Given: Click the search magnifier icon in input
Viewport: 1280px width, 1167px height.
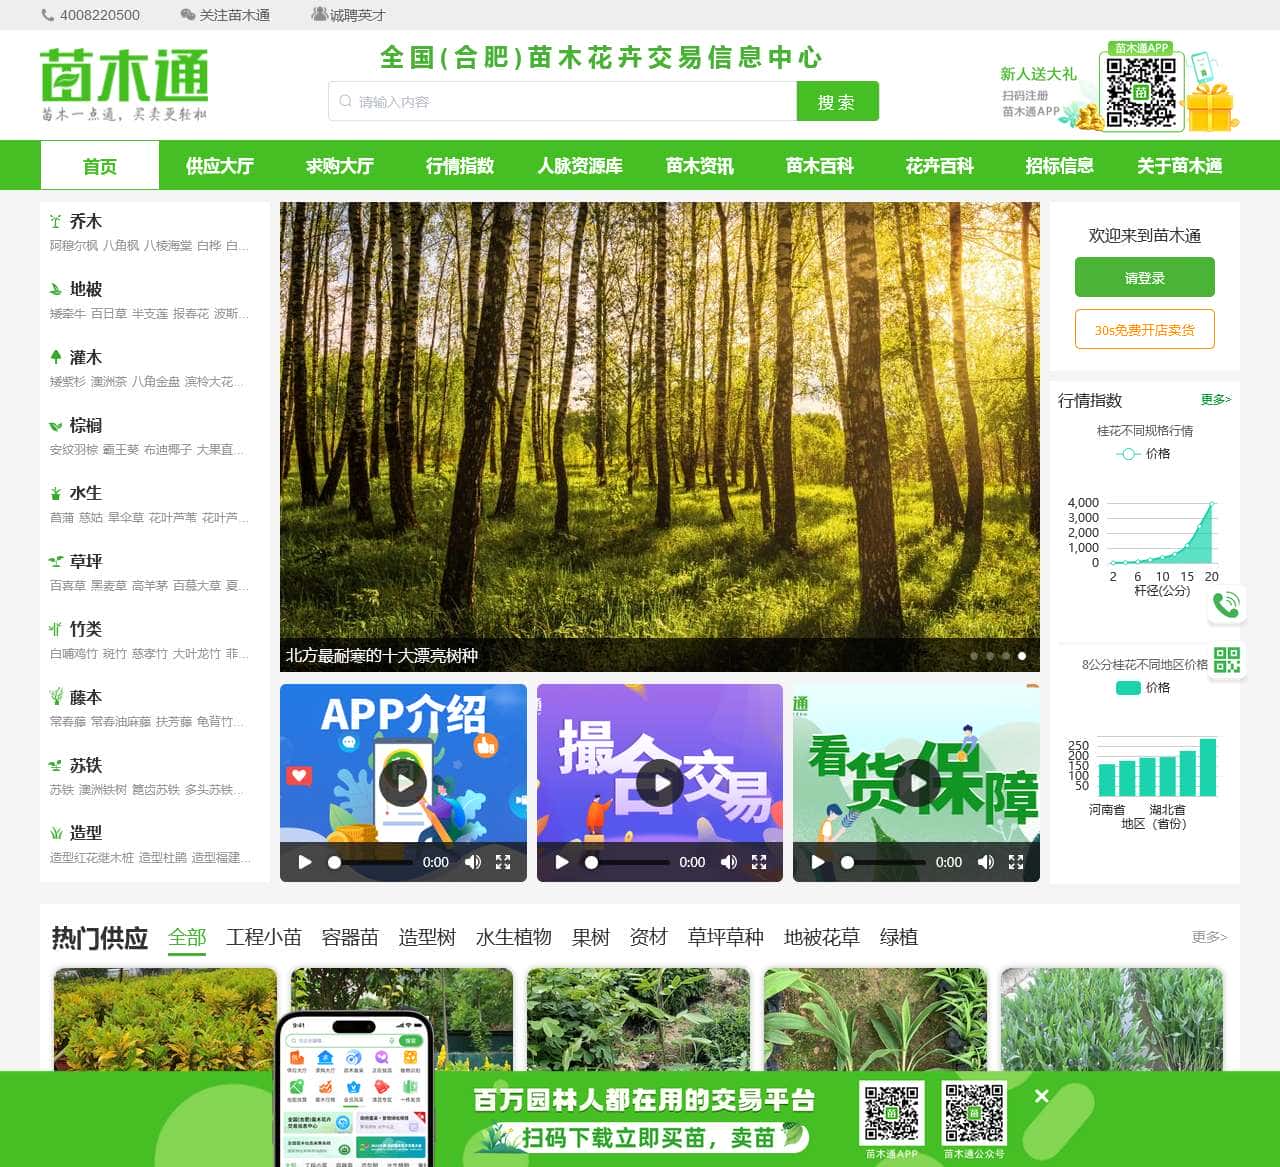Looking at the screenshot, I should point(345,101).
